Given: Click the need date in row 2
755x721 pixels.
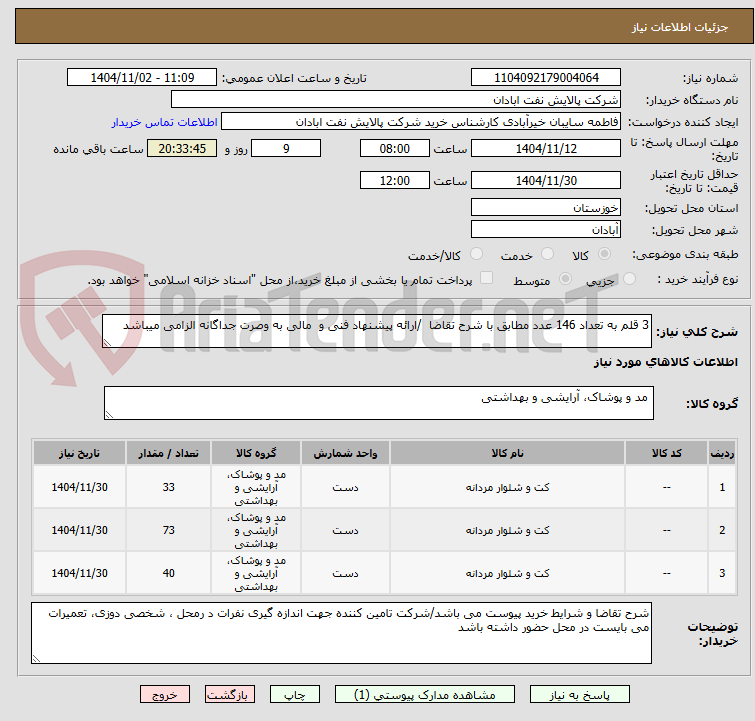Looking at the screenshot, I should pyautogui.click(x=79, y=530).
